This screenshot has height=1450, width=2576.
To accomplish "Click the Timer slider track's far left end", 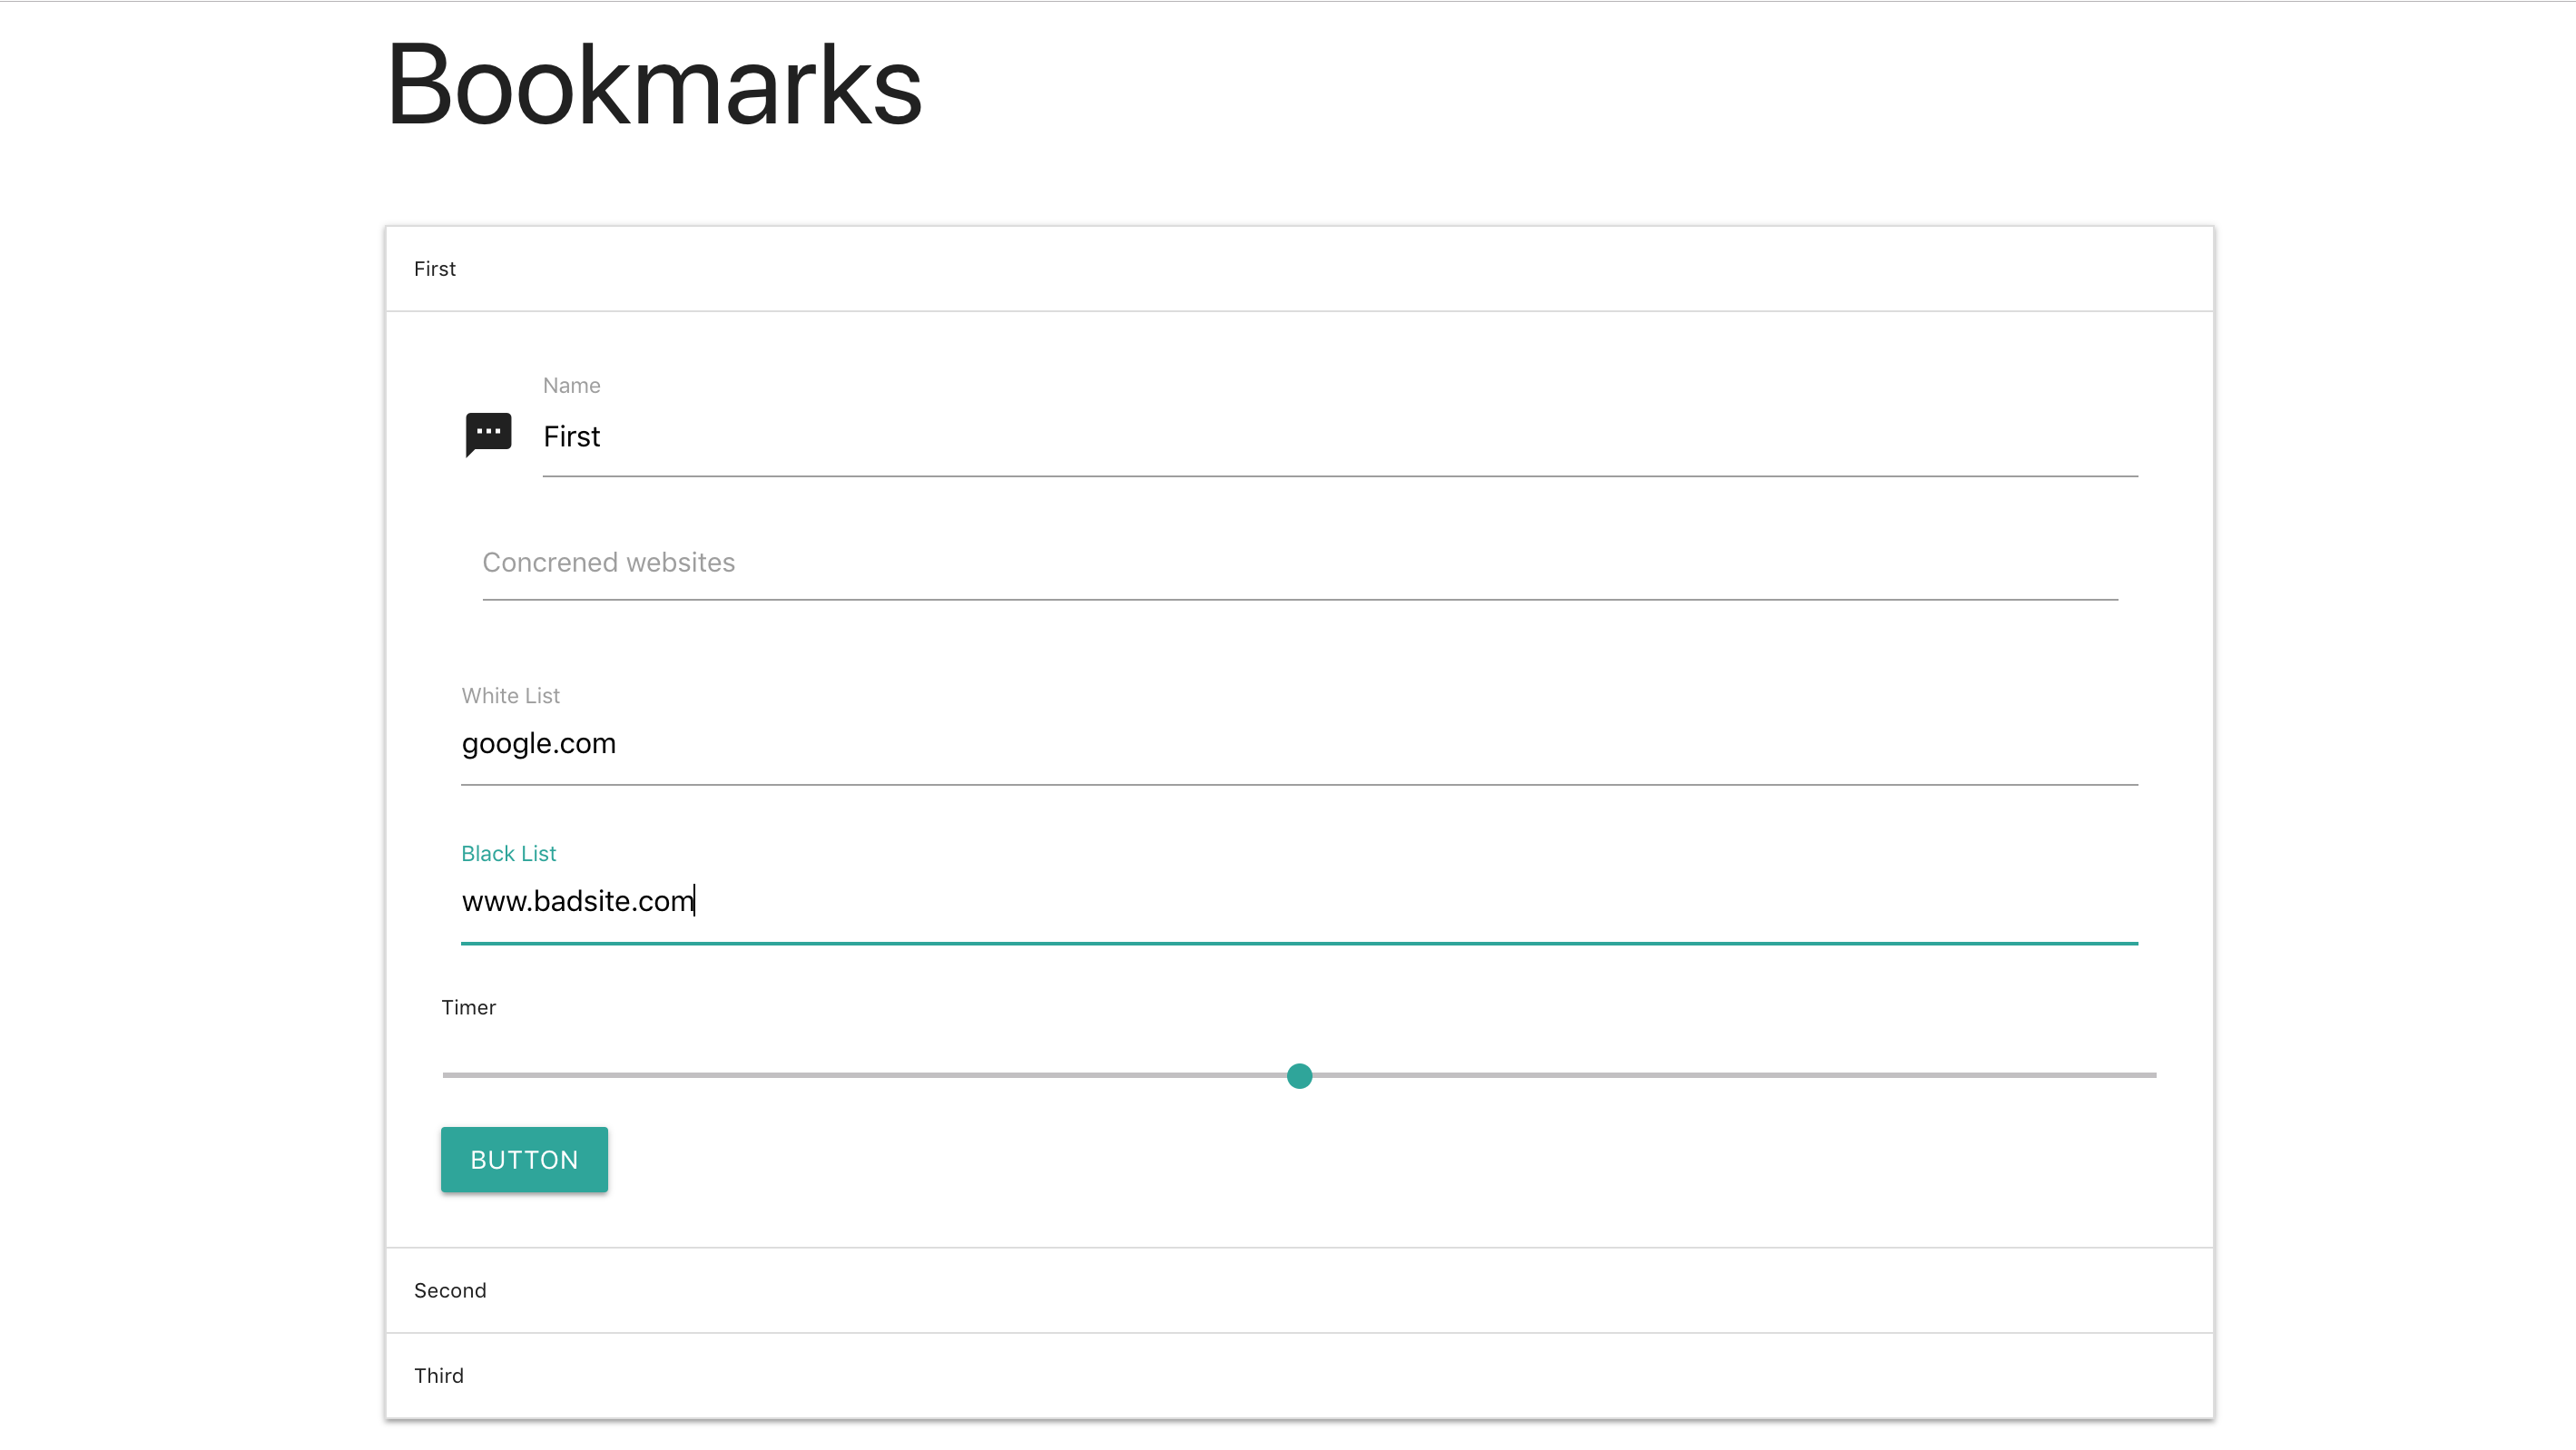I will tap(446, 1075).
